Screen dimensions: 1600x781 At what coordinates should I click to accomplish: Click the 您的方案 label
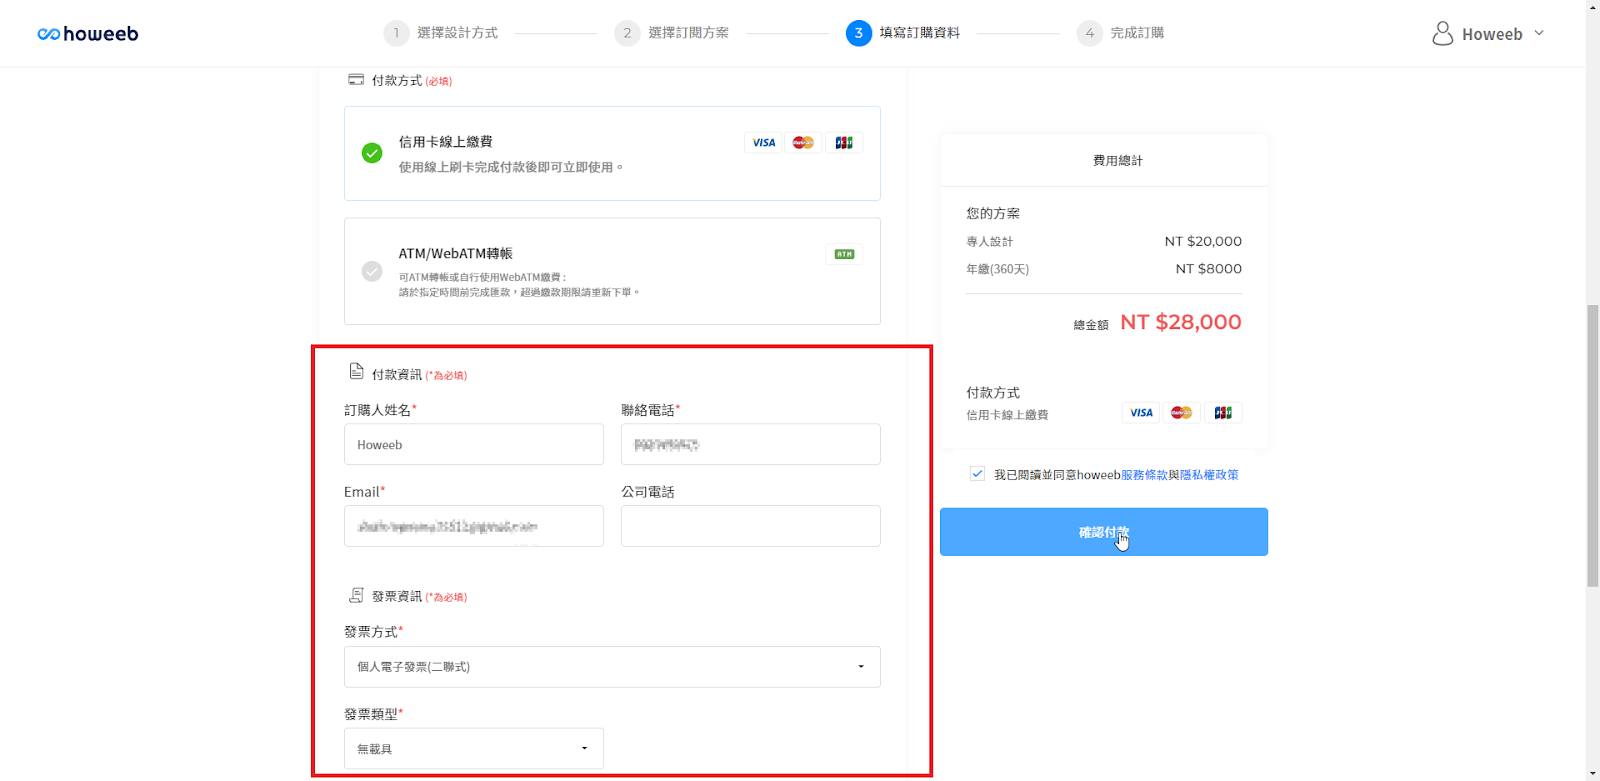(x=993, y=213)
